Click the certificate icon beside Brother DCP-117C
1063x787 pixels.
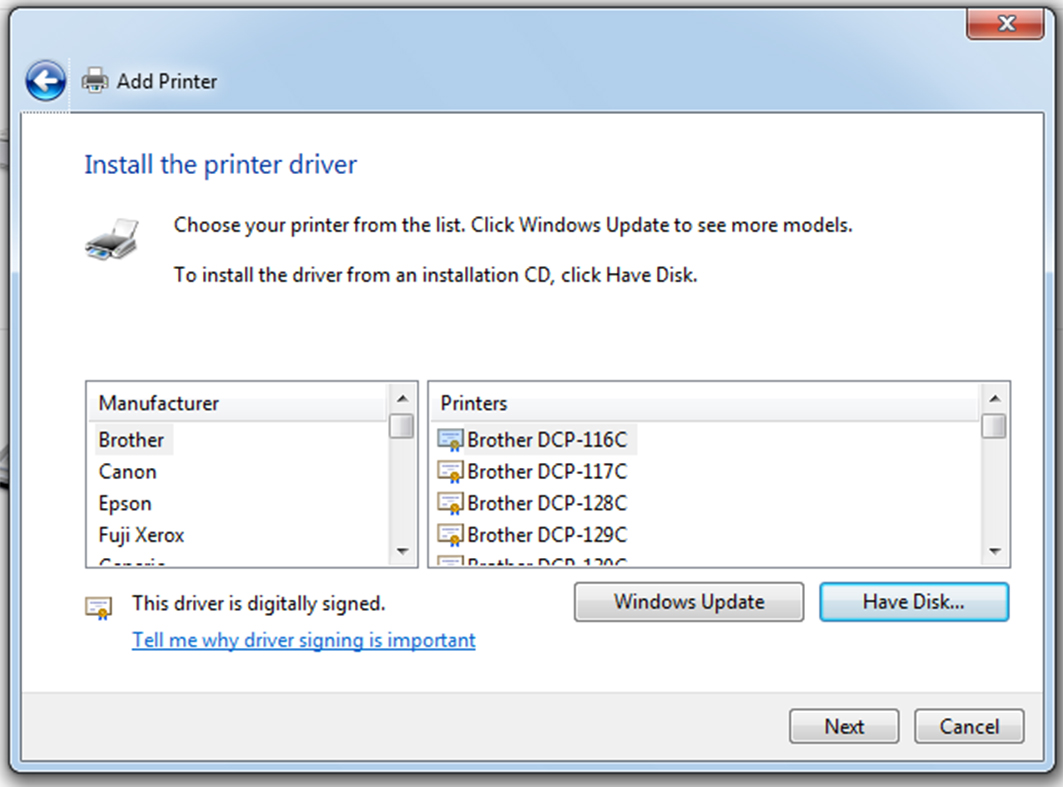[450, 472]
